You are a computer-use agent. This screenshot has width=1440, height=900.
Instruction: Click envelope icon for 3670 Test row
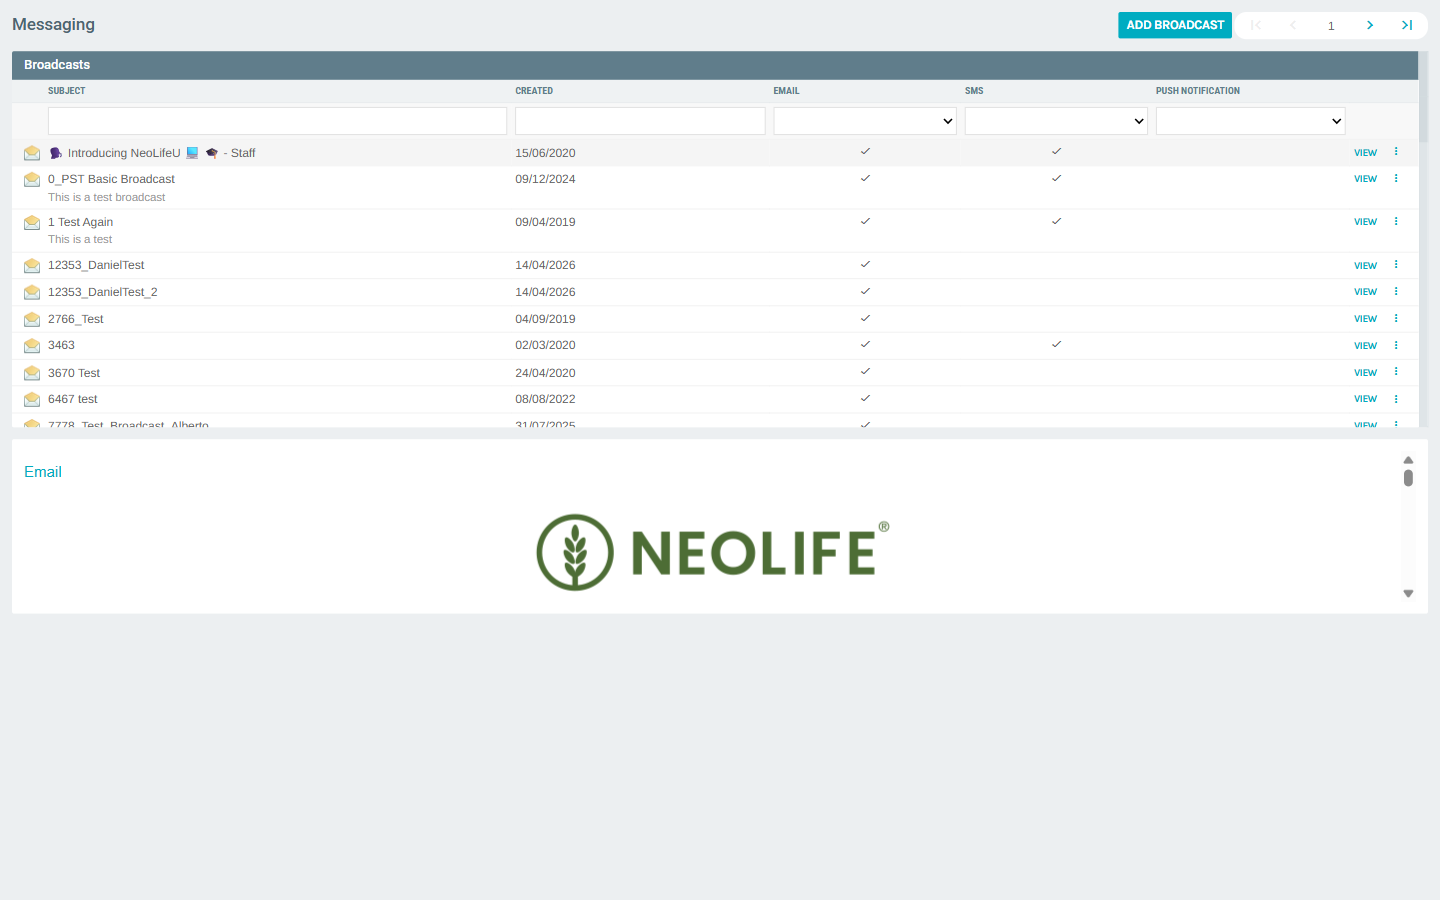pyautogui.click(x=32, y=373)
